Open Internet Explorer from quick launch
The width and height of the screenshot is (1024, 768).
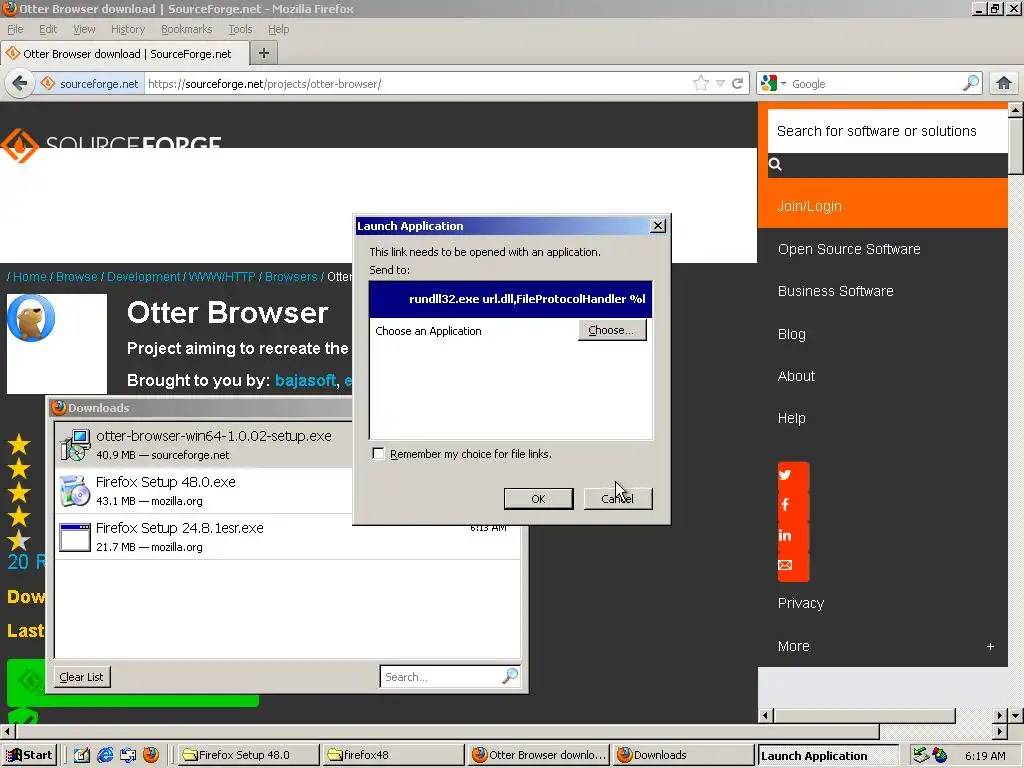tap(105, 755)
